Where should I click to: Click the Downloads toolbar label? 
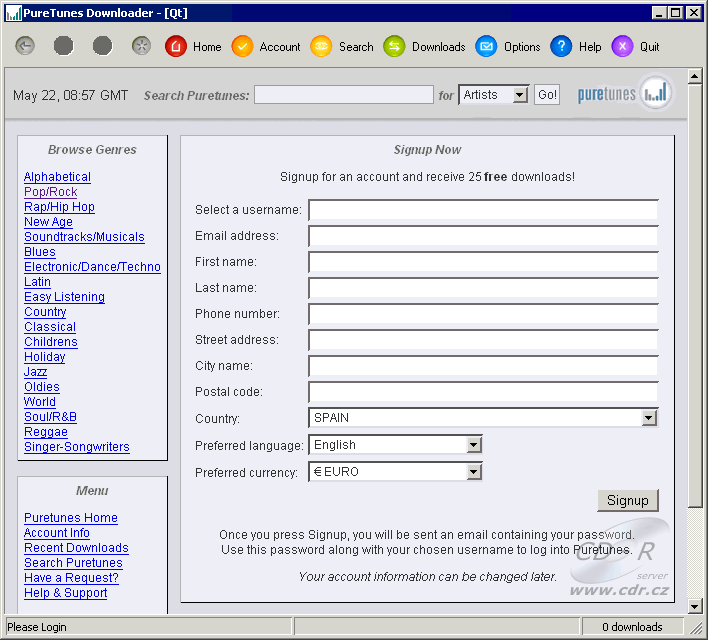point(438,47)
